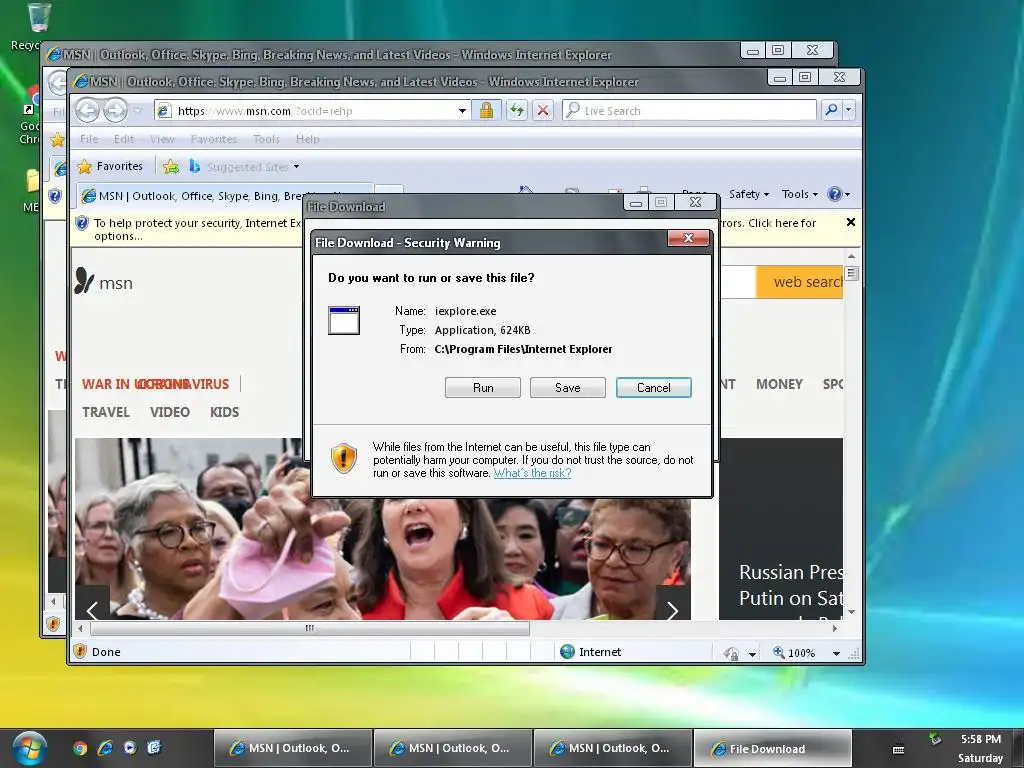
Task: Open the Windows Start orb
Action: pyautogui.click(x=29, y=748)
